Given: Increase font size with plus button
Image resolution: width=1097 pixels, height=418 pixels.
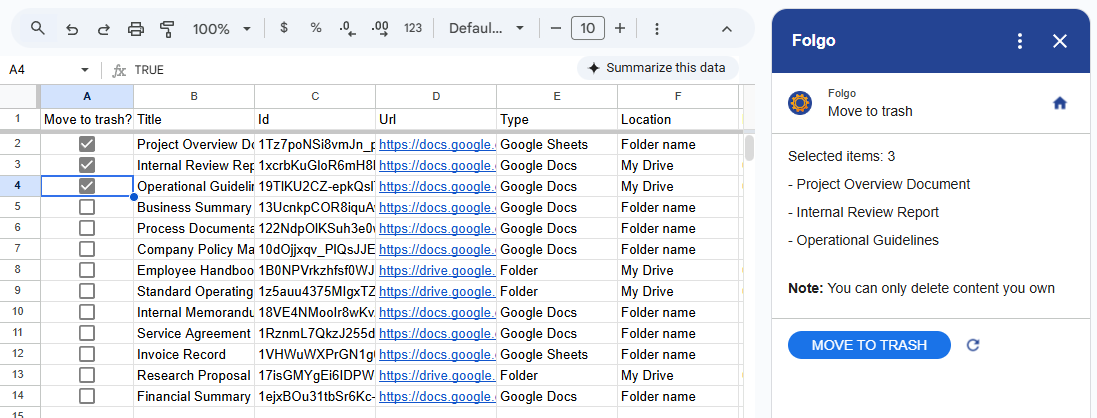Looking at the screenshot, I should pyautogui.click(x=620, y=28).
